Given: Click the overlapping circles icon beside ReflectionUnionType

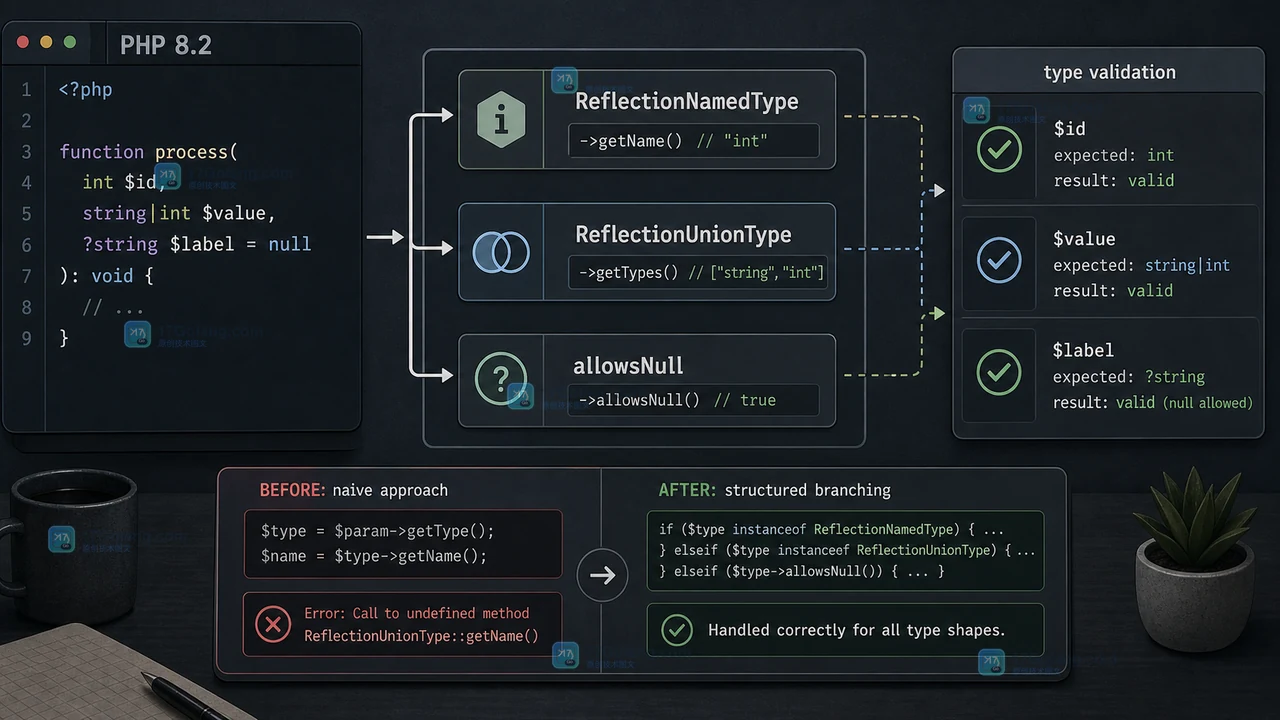Looking at the screenshot, I should [501, 252].
